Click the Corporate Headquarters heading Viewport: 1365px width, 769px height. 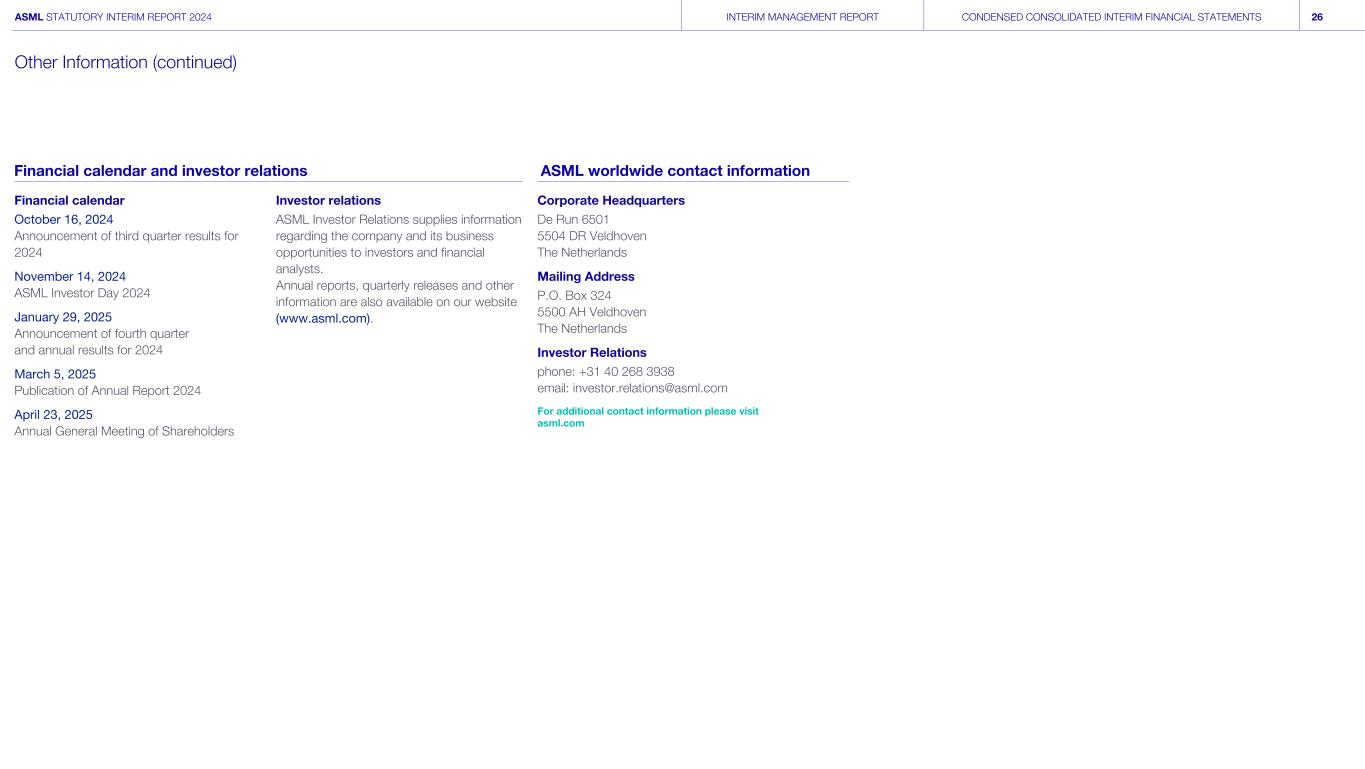coord(611,200)
